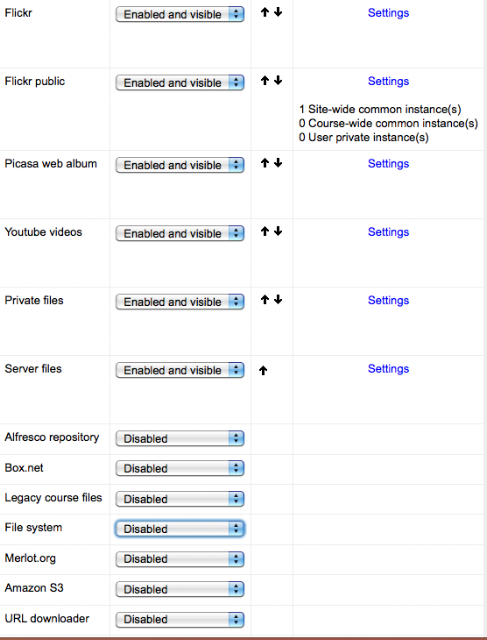The width and height of the screenshot is (487, 640).
Task: Open Settings link for Server files
Action: pos(388,369)
